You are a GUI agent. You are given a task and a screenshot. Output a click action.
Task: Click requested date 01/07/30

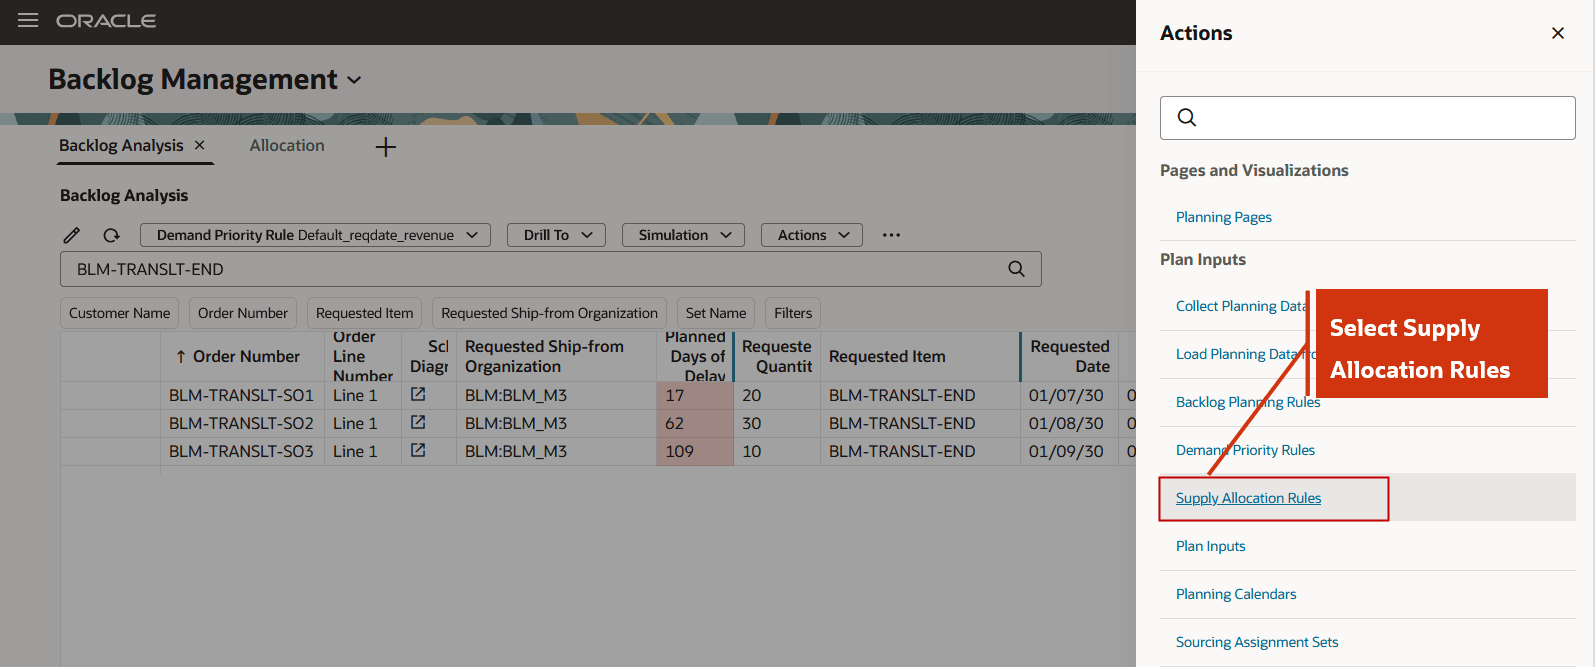[1069, 395]
